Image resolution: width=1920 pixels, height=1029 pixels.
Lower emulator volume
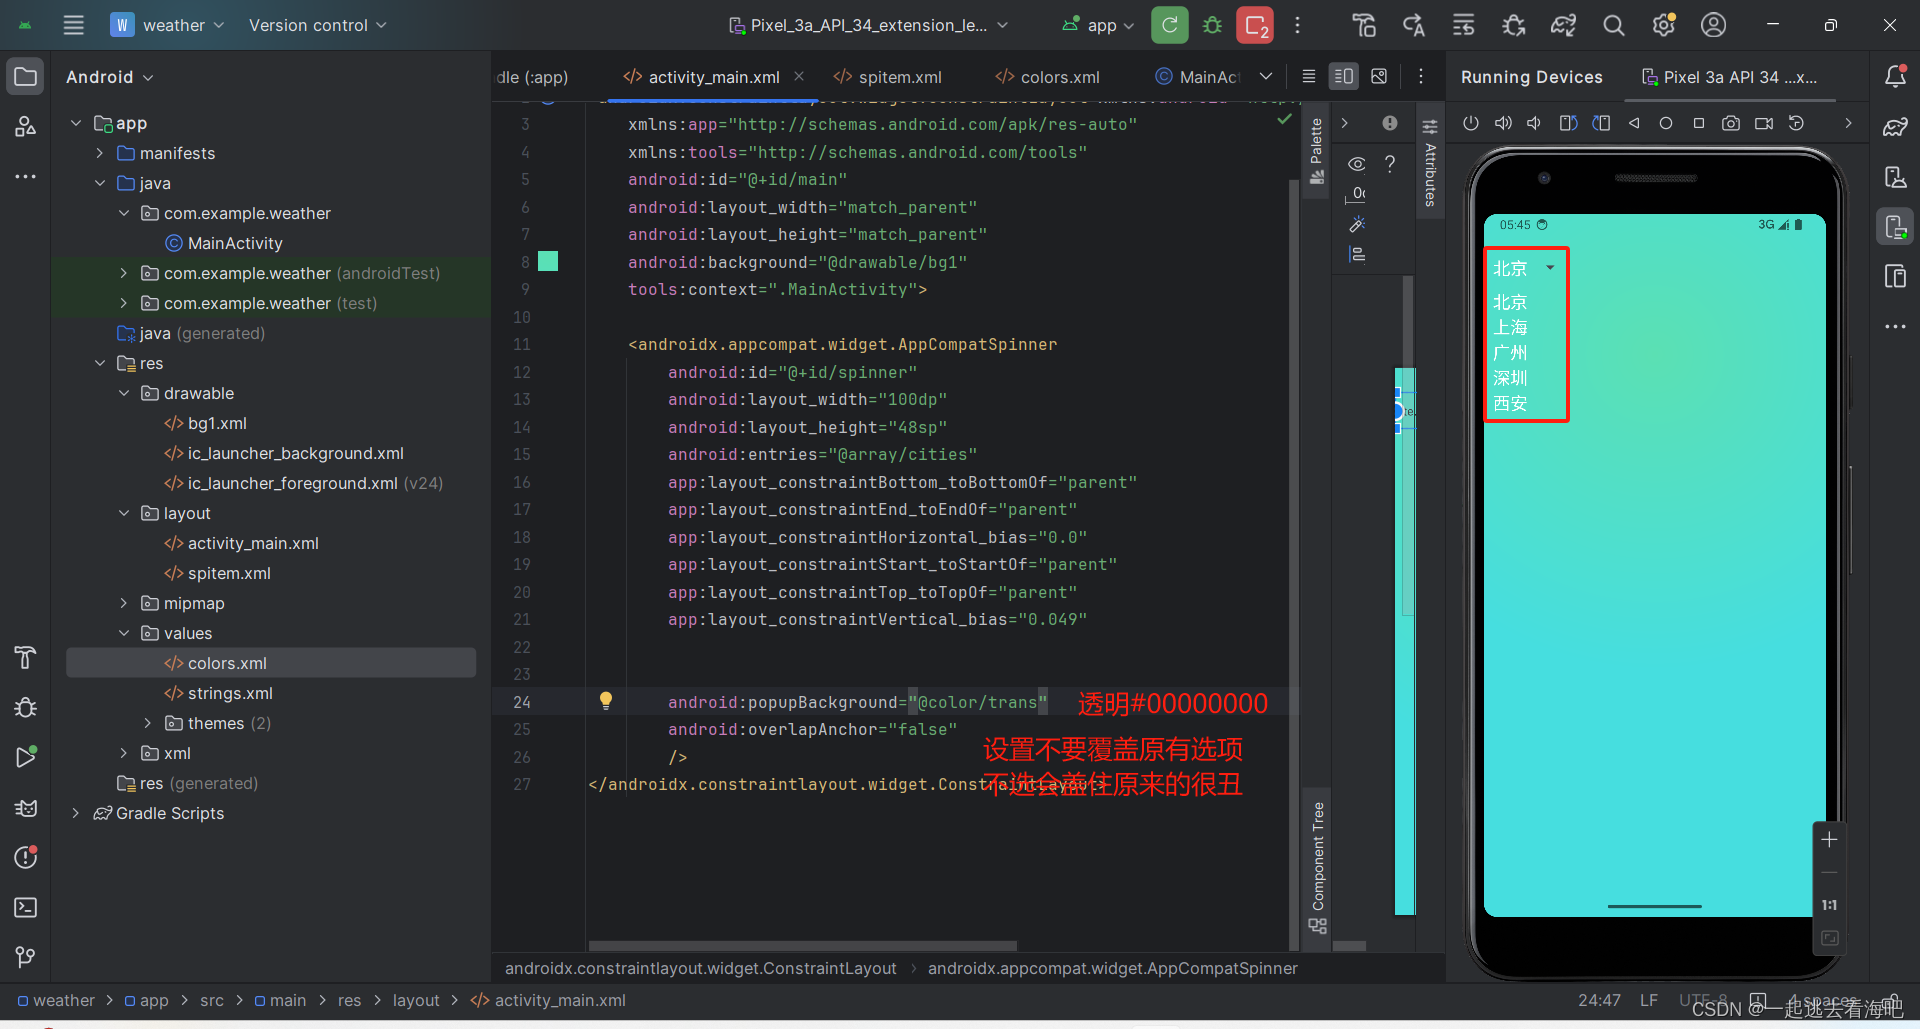(1534, 123)
